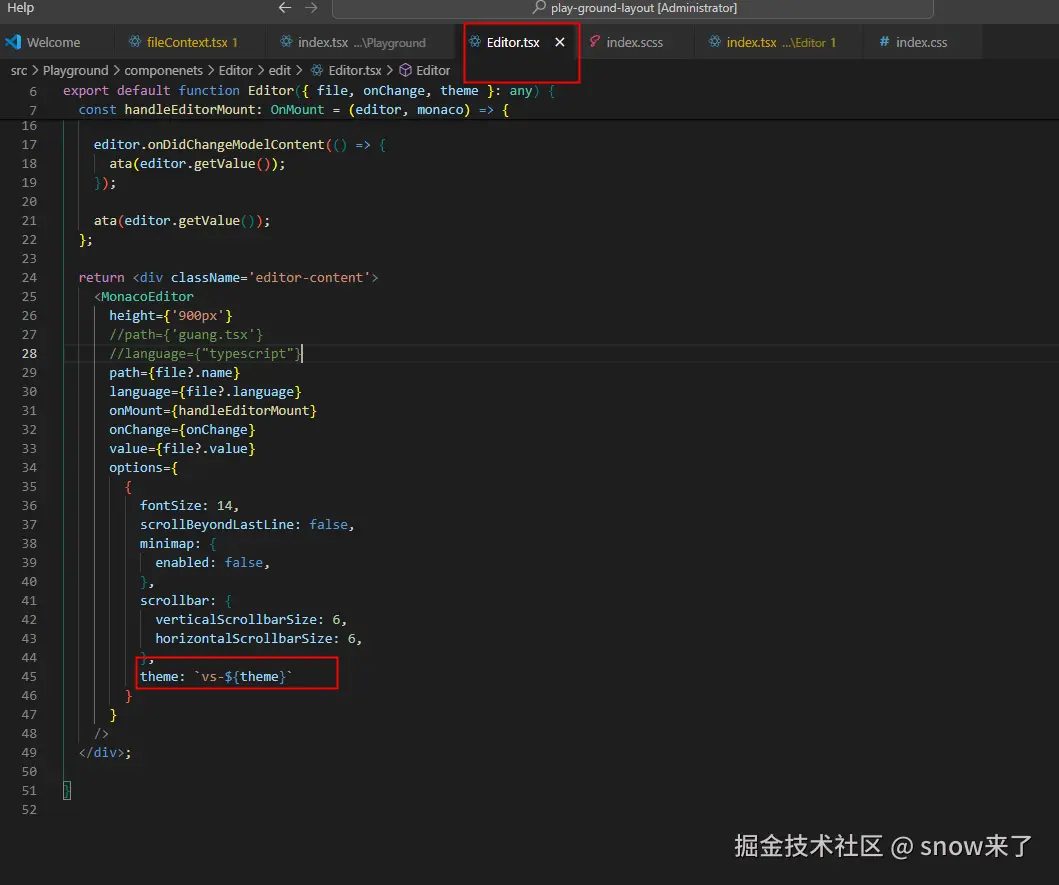1059x885 pixels.
Task: Click the search magnifier icon
Action: [x=539, y=7]
